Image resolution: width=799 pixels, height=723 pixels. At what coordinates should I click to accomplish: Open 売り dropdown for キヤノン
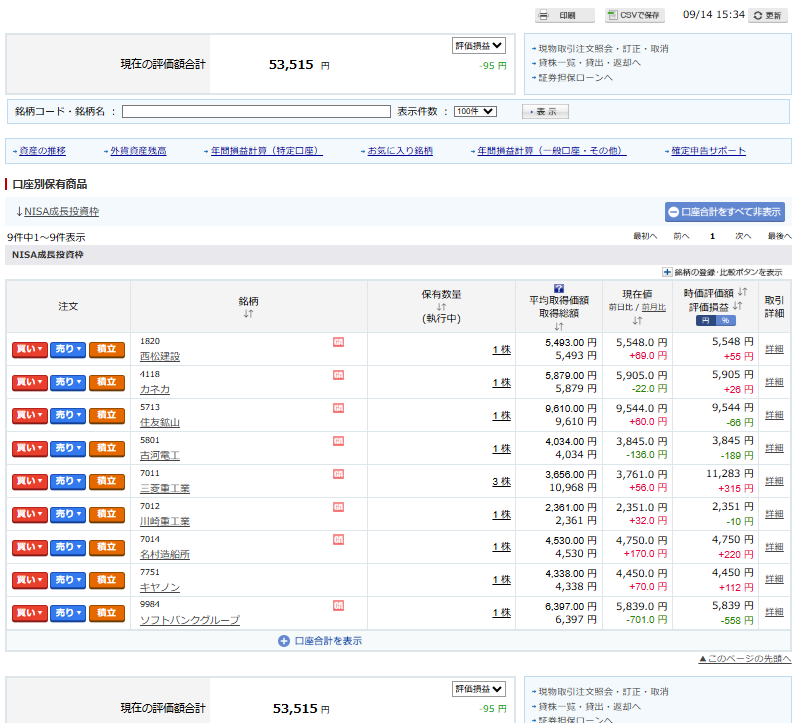(68, 580)
